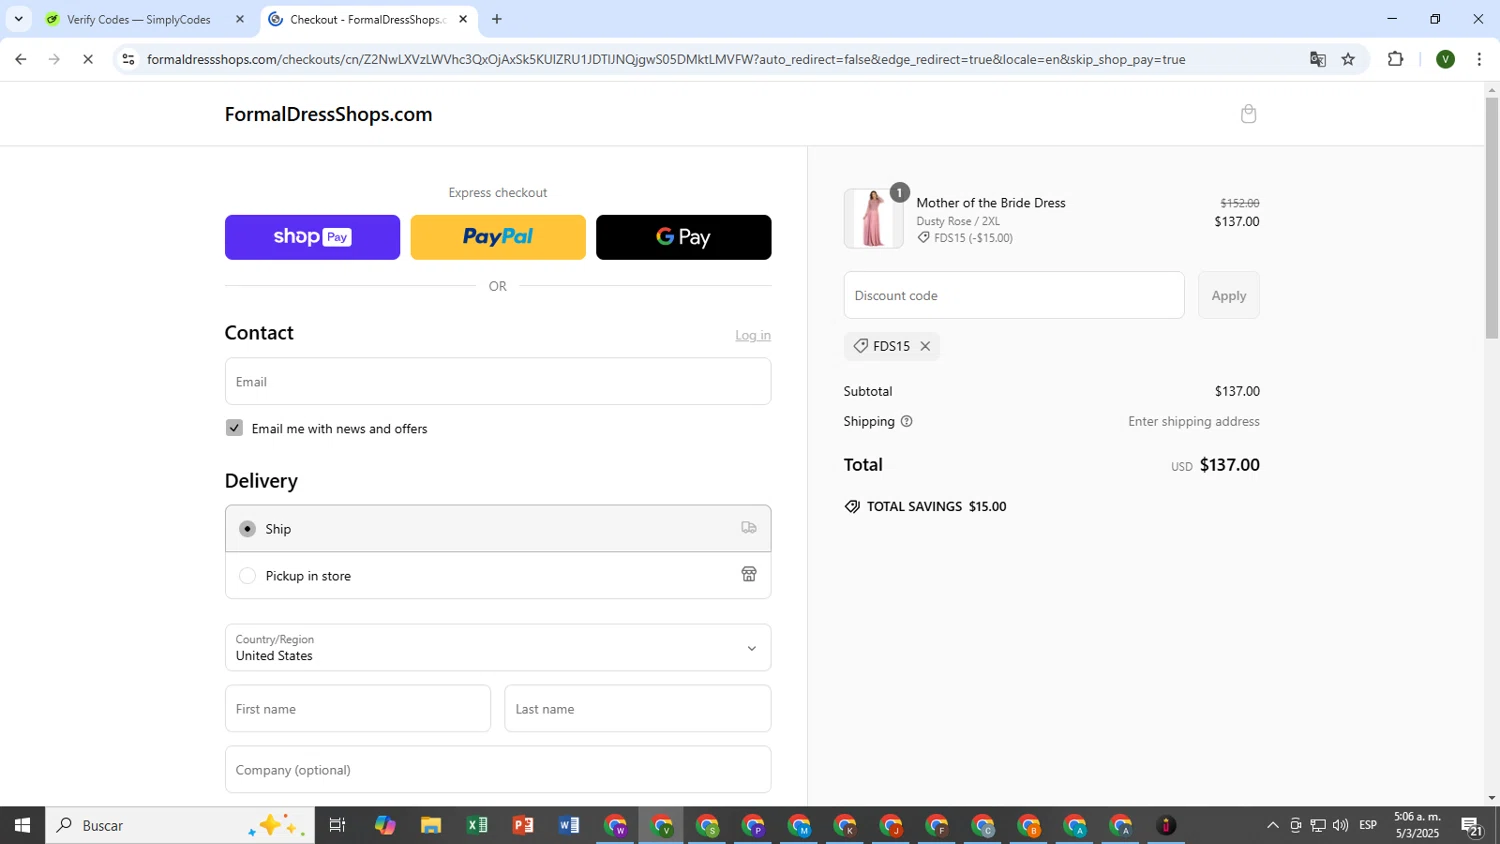Open Microsoft Copilot from the taskbar
This screenshot has width=1500, height=844.
tap(385, 825)
